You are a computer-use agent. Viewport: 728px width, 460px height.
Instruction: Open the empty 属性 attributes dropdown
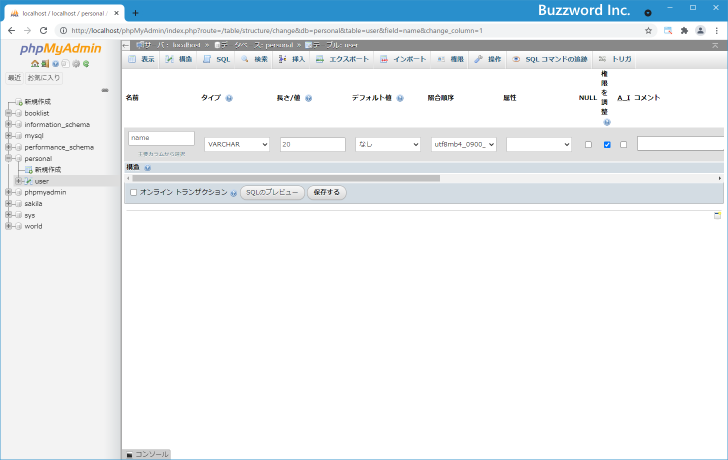[539, 144]
